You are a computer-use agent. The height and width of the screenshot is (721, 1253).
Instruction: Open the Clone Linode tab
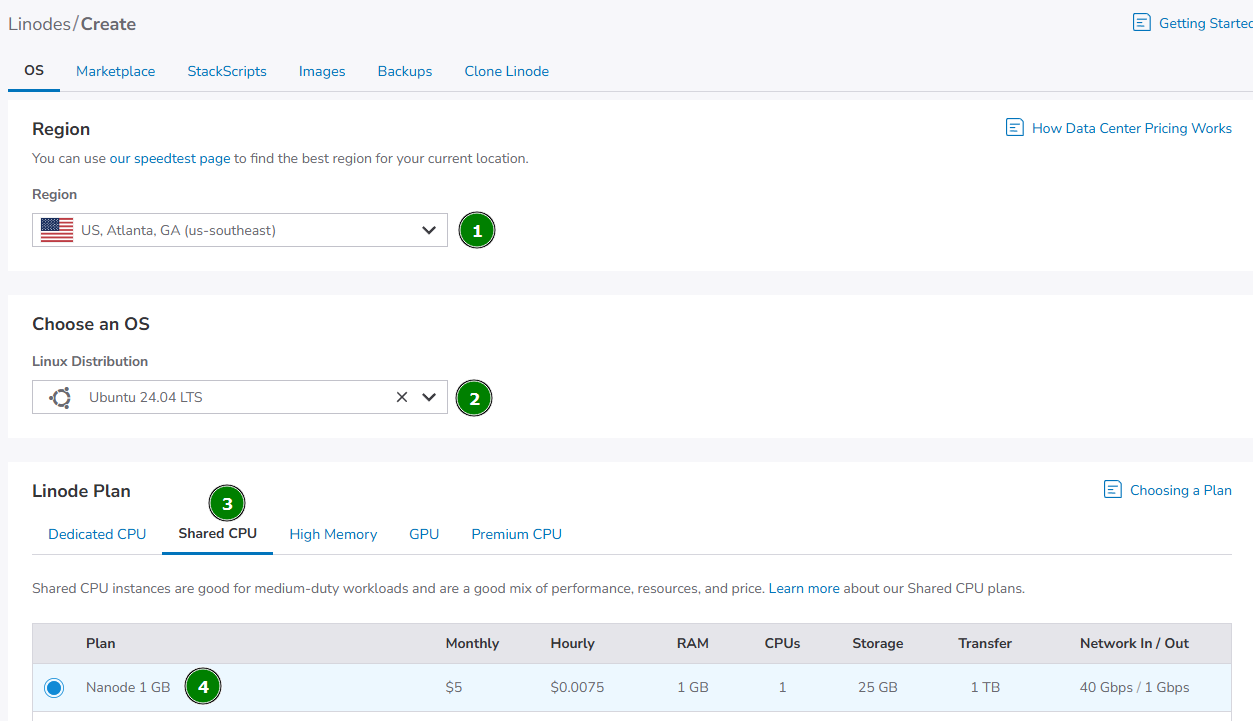pos(506,71)
